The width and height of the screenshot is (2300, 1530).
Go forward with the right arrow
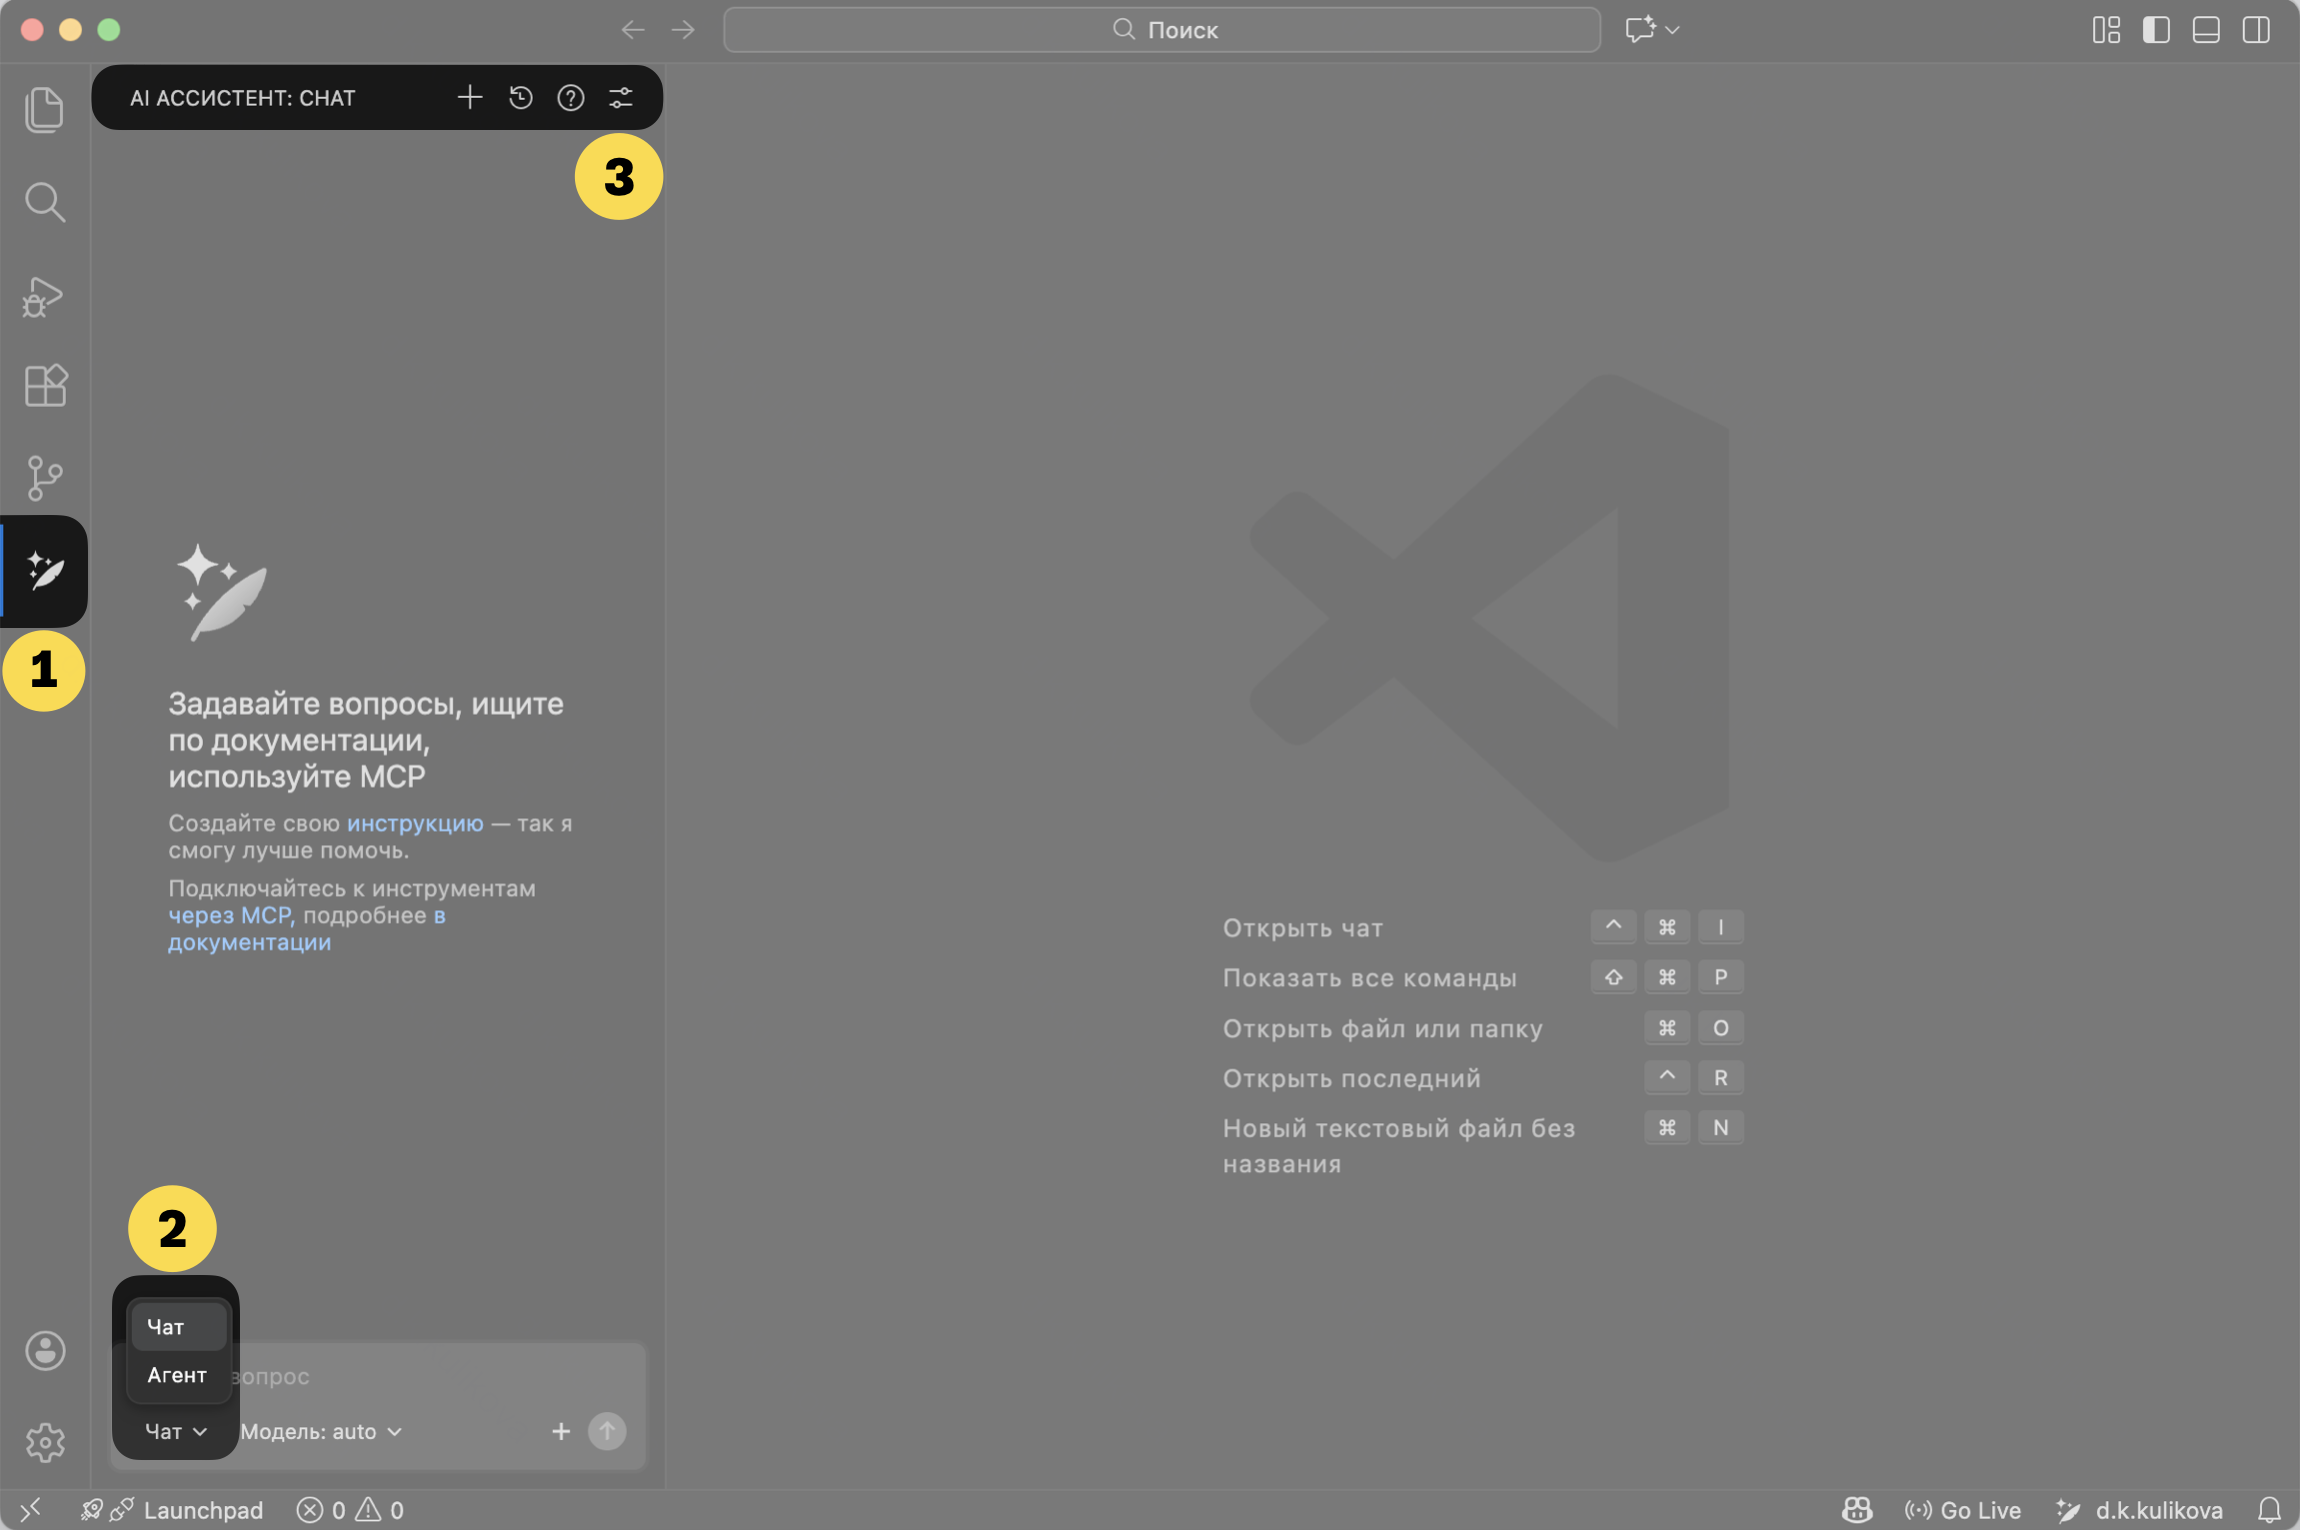tap(683, 30)
